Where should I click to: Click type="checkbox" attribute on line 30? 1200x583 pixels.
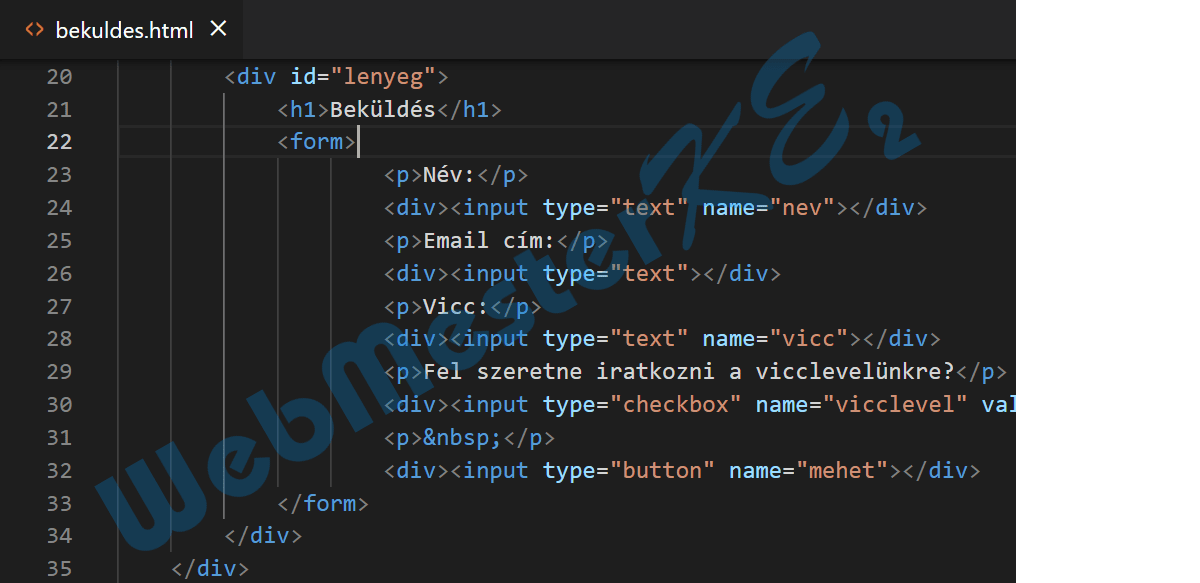tap(643, 404)
